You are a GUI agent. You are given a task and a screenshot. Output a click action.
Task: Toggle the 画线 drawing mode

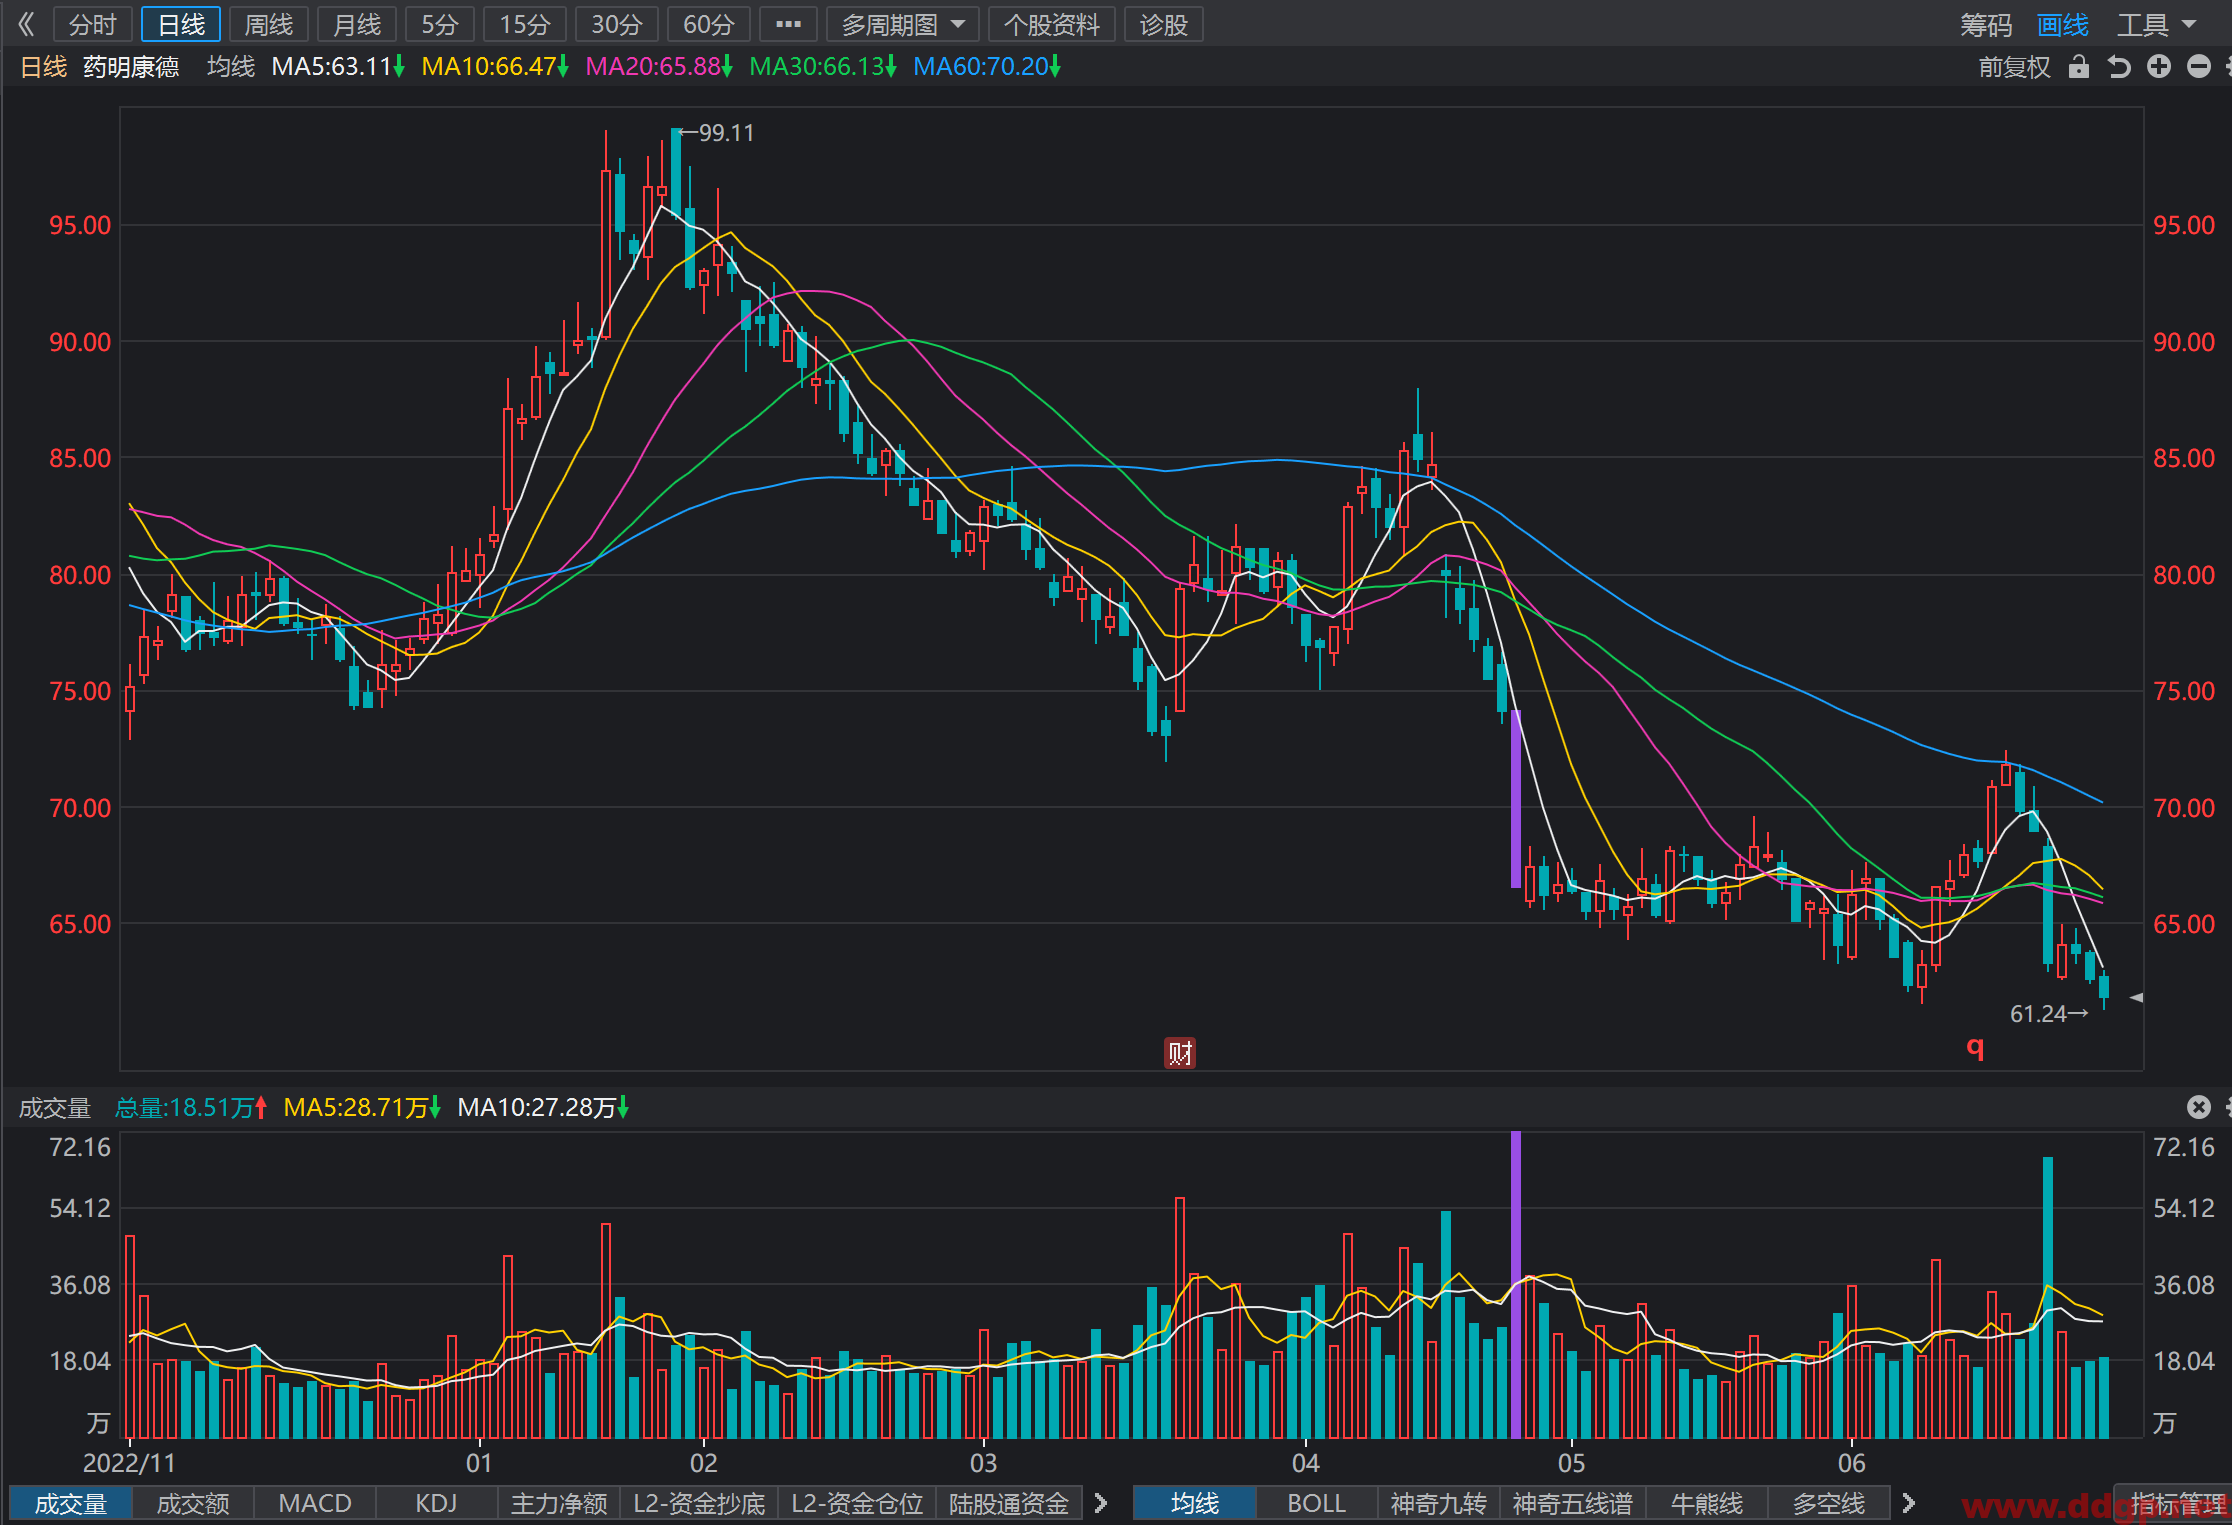[2062, 24]
